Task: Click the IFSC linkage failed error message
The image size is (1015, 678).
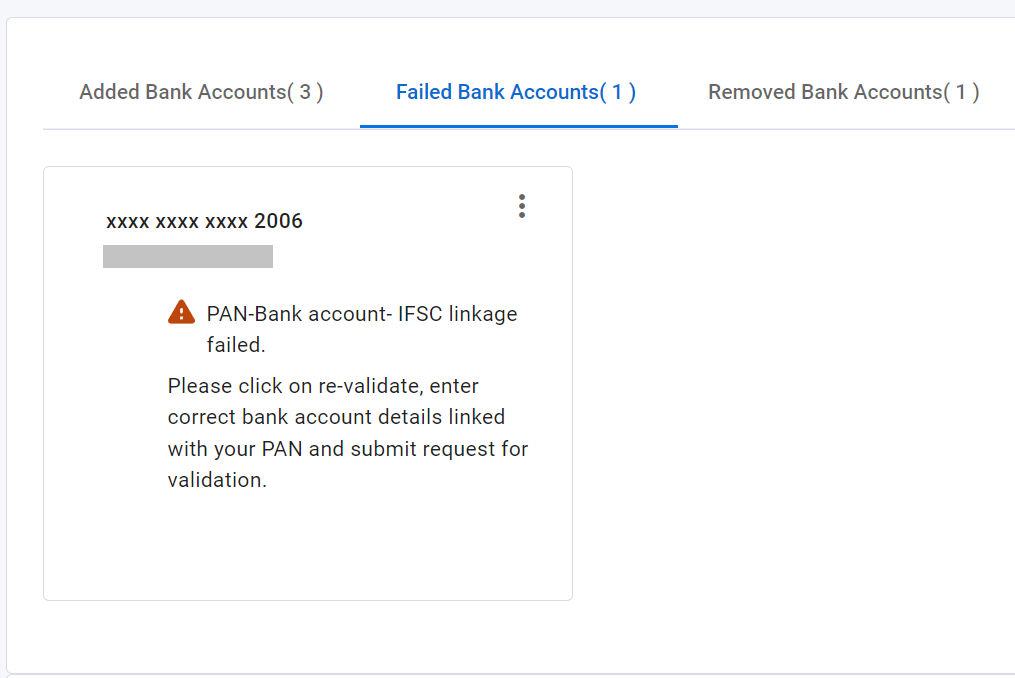Action: coord(362,329)
